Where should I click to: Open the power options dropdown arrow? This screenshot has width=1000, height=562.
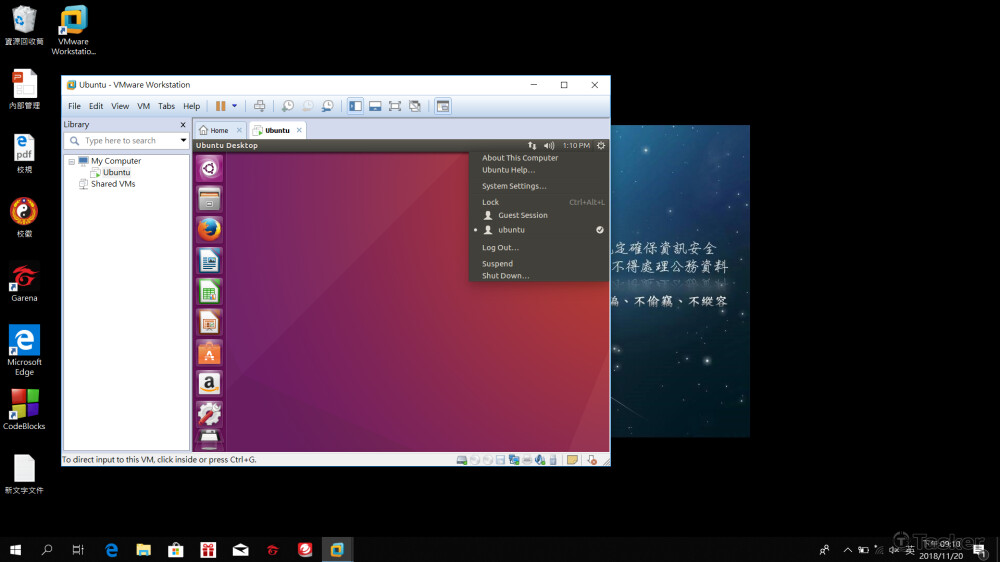coord(235,106)
